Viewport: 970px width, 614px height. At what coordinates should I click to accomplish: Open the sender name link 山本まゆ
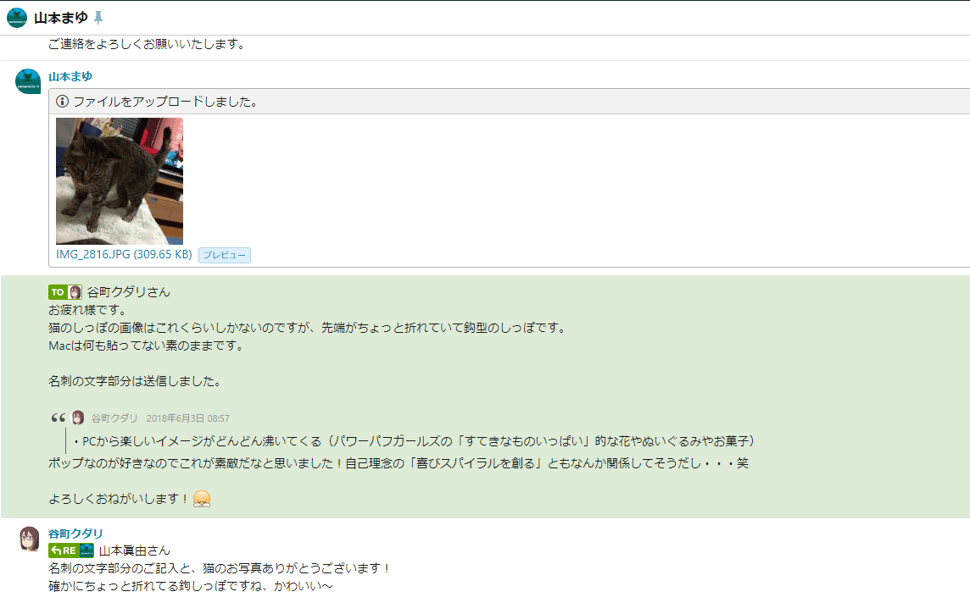click(71, 77)
